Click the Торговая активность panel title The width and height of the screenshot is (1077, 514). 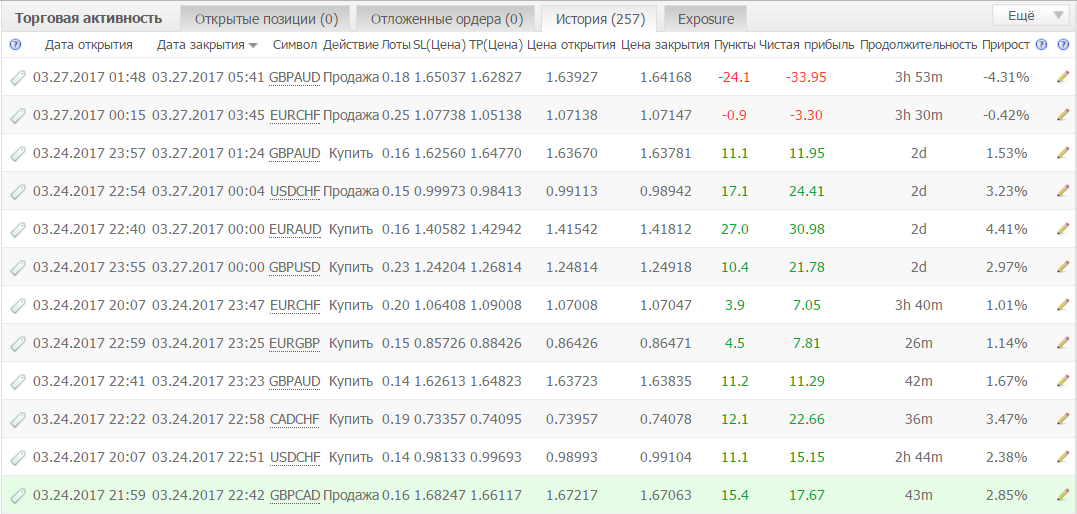coord(89,19)
